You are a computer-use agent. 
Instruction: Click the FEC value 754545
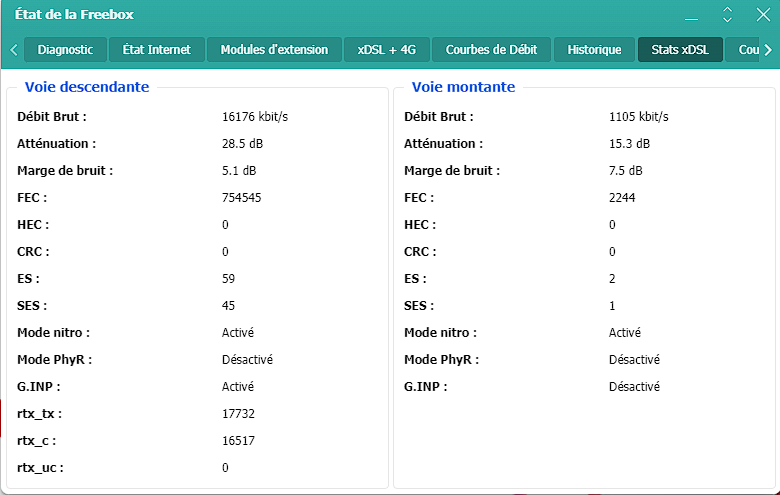click(241, 198)
